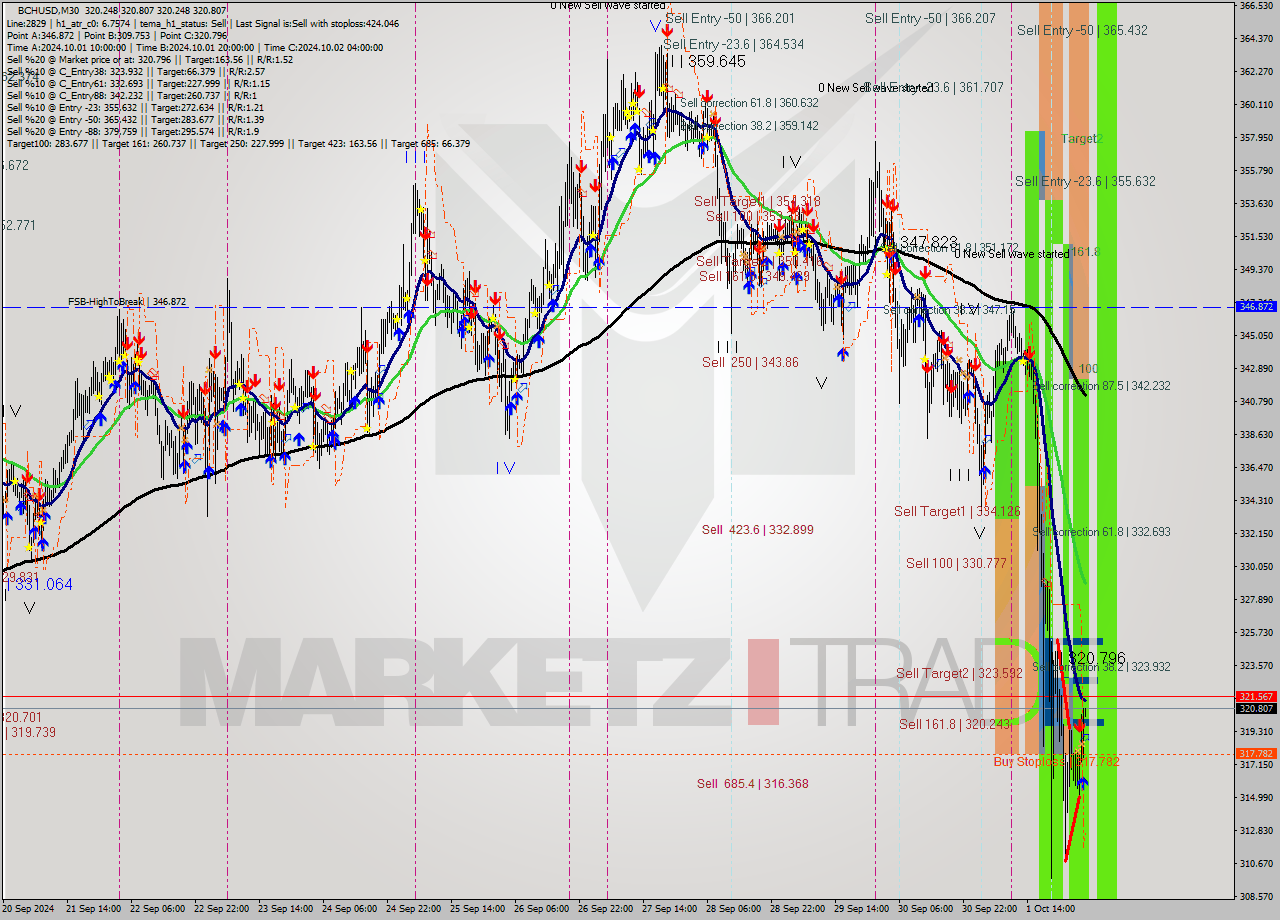Screen dimensions: 1280x920
Task: Click the Sell Entry -50 | 366.207 label
Action: [x=930, y=18]
